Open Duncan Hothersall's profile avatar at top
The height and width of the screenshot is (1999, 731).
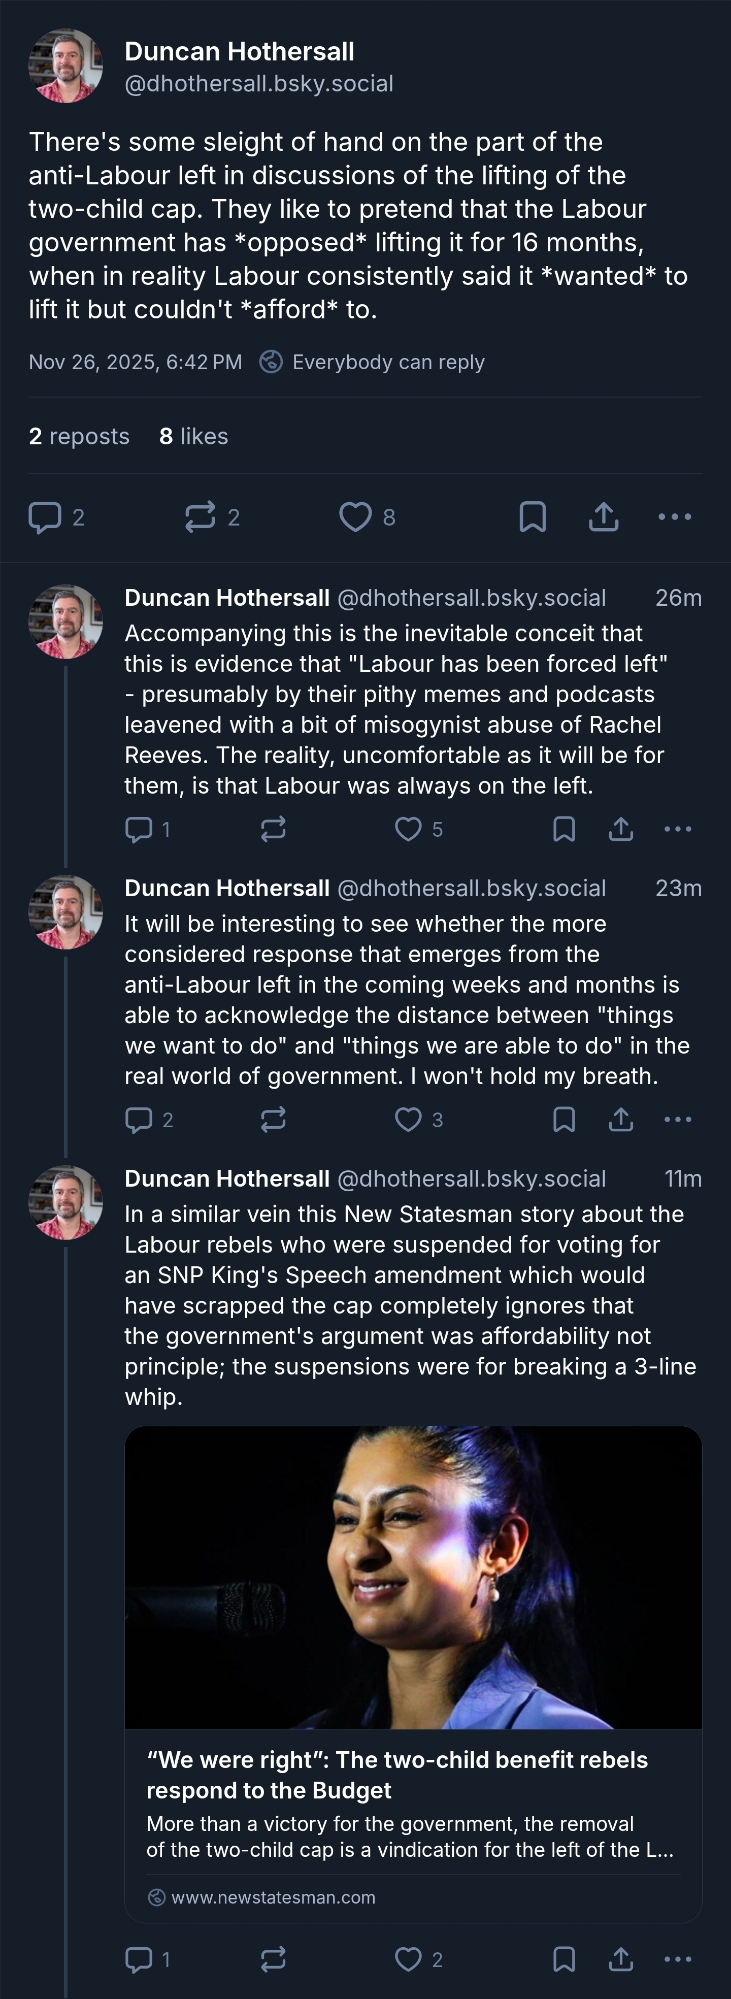(66, 66)
